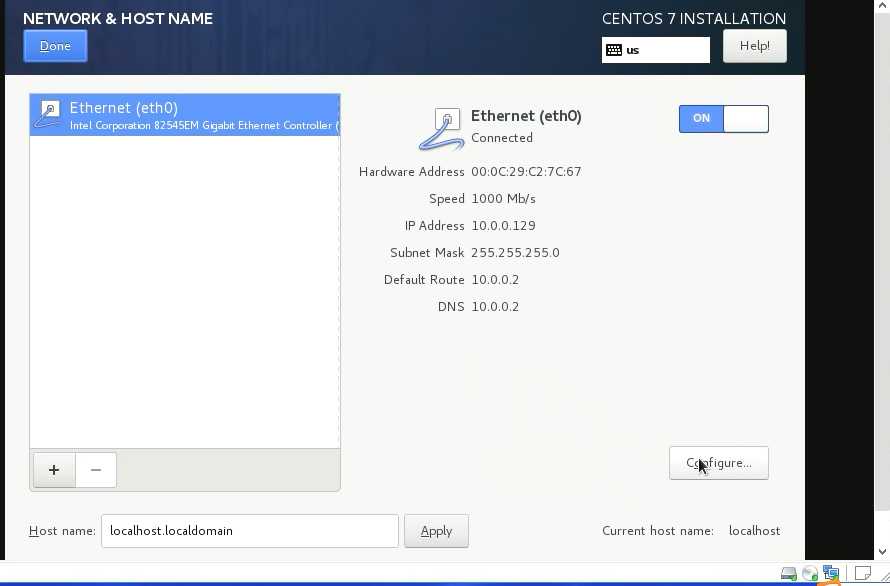Select Default Route value 10.0.0.2
Screen dimensions: 890x586
[495, 279]
